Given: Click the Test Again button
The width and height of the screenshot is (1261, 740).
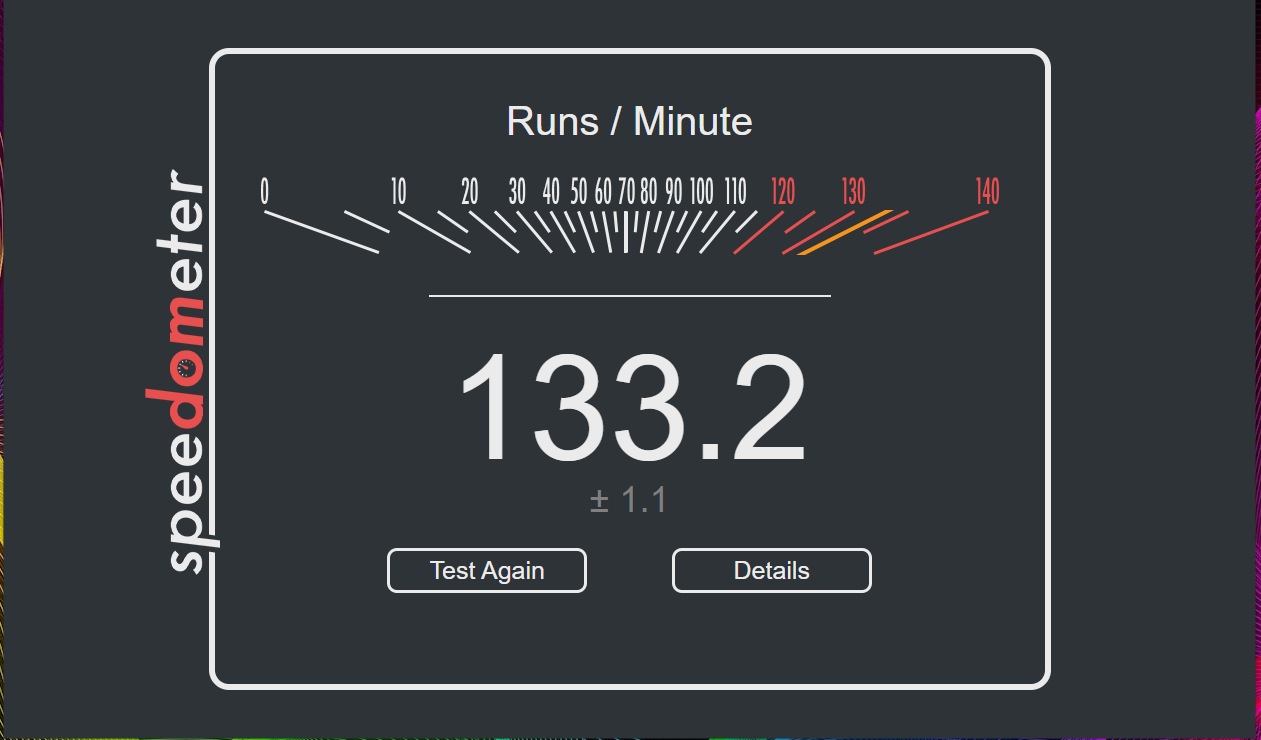Looking at the screenshot, I should pos(487,571).
